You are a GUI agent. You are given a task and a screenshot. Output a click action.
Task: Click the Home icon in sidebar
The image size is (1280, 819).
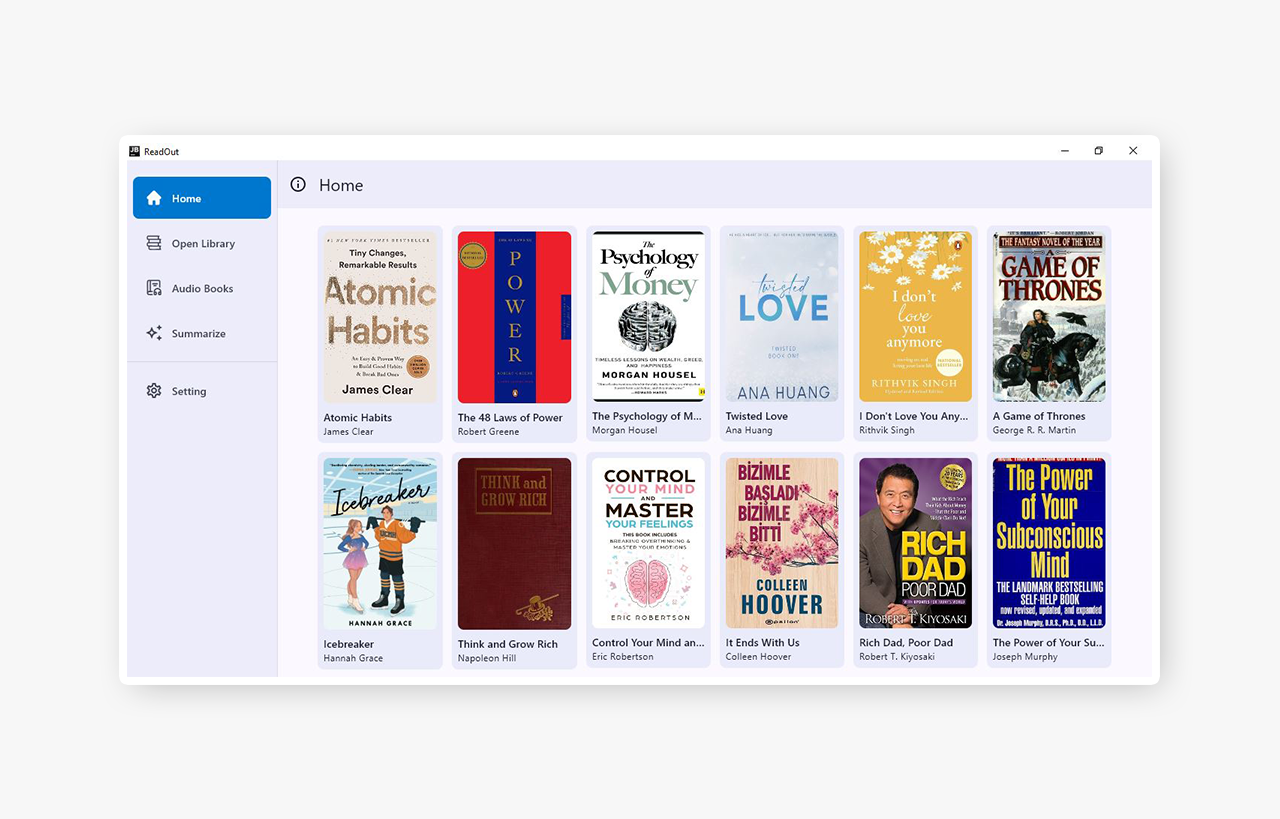pyautogui.click(x=154, y=198)
